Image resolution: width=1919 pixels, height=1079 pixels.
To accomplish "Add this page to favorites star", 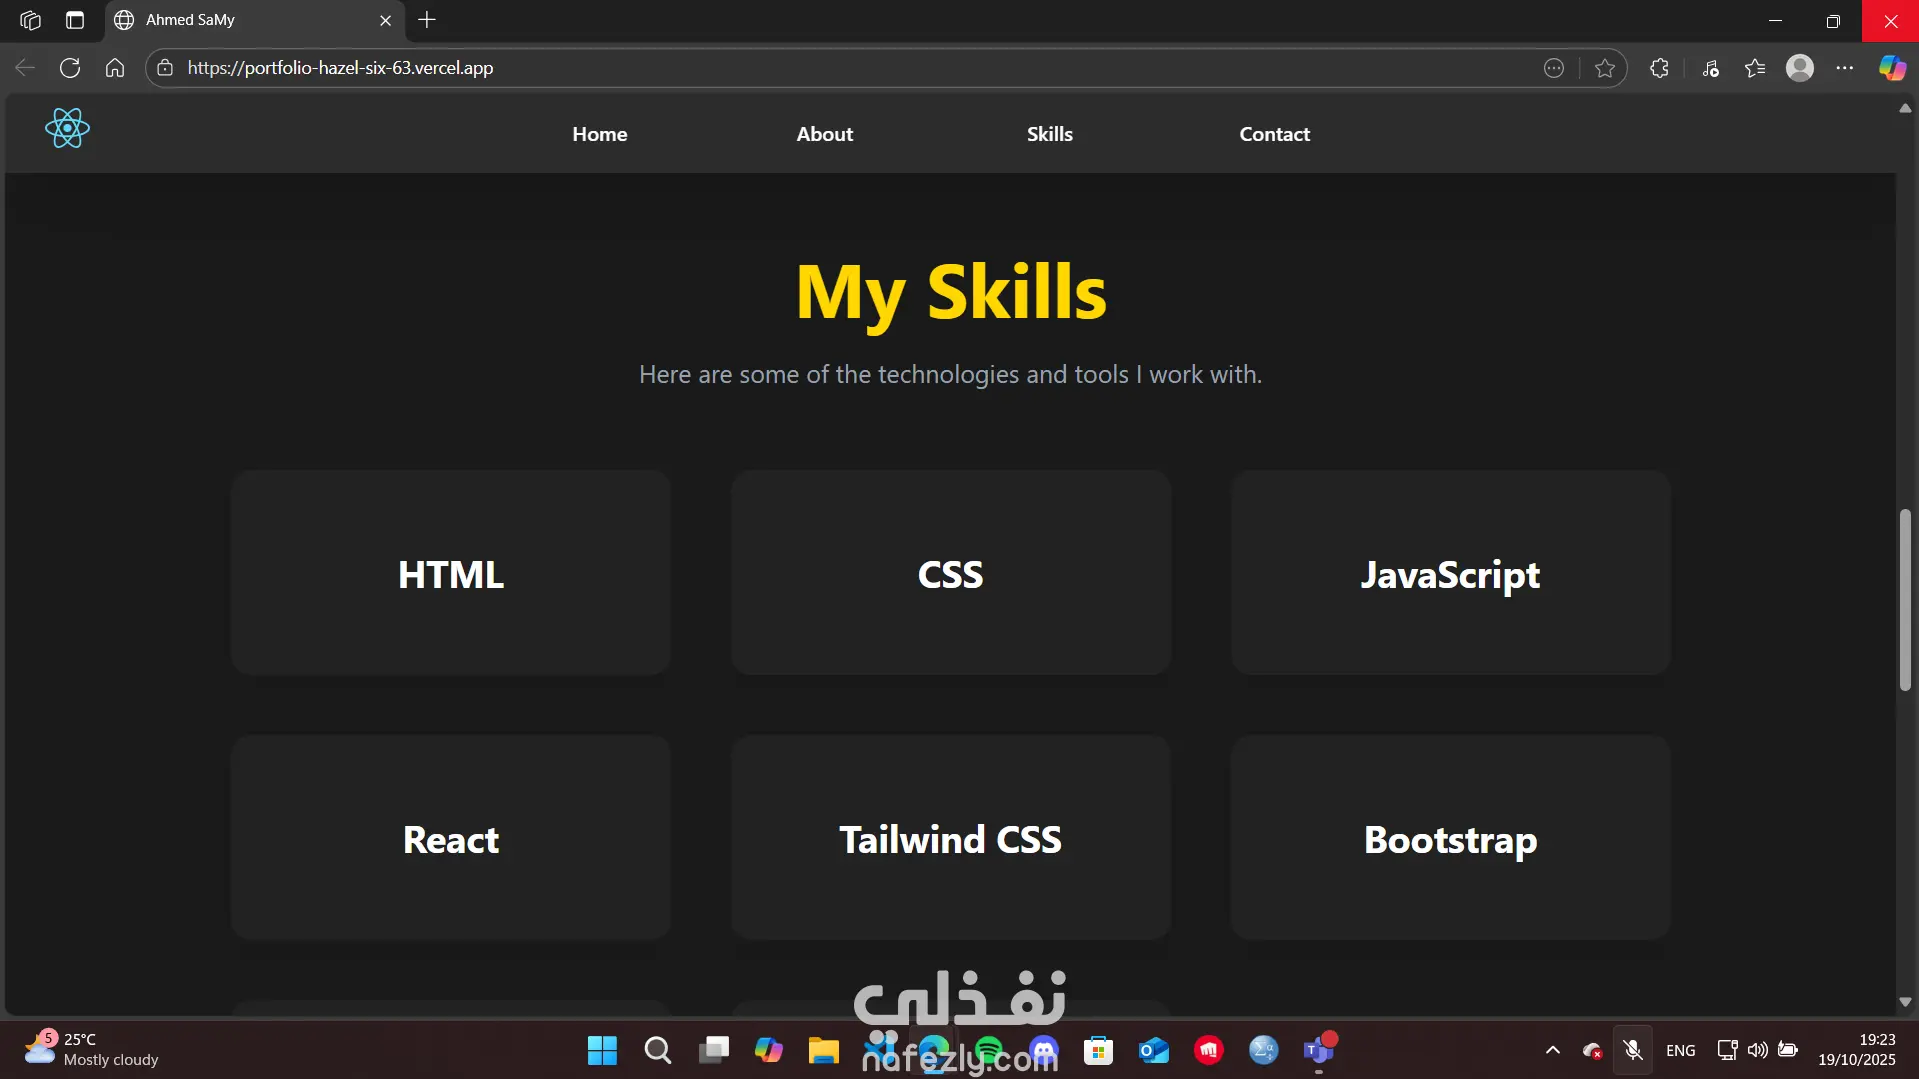I will tap(1605, 68).
